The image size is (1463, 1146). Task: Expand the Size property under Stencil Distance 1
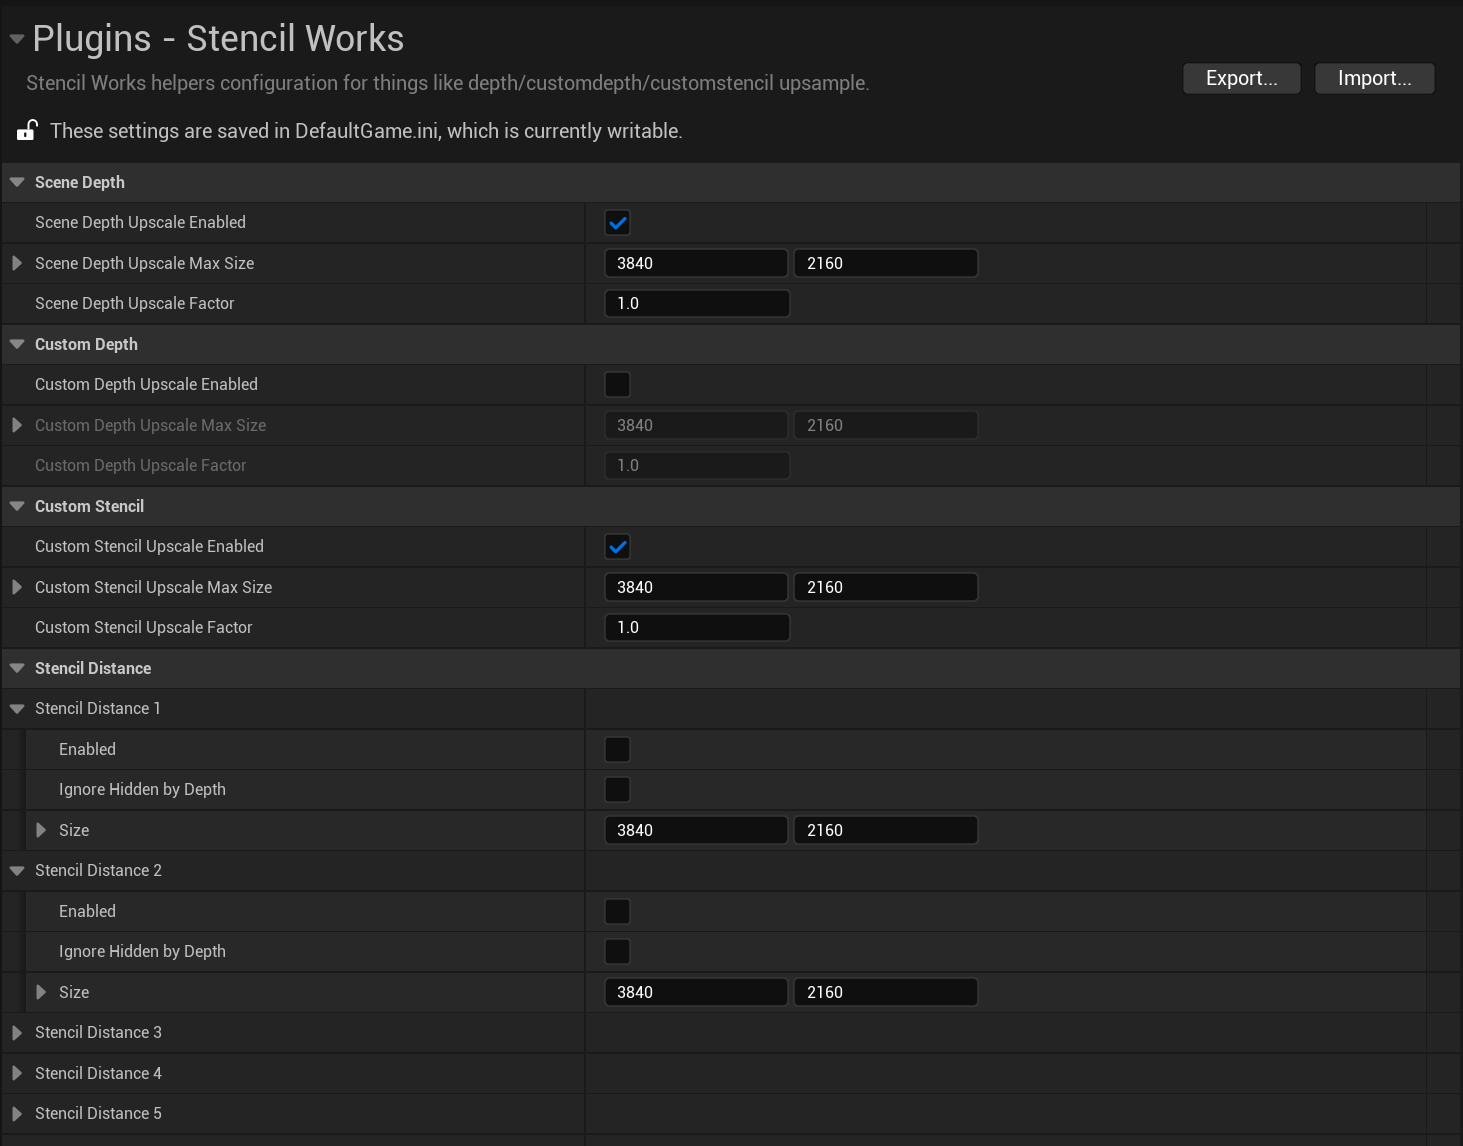pos(40,830)
